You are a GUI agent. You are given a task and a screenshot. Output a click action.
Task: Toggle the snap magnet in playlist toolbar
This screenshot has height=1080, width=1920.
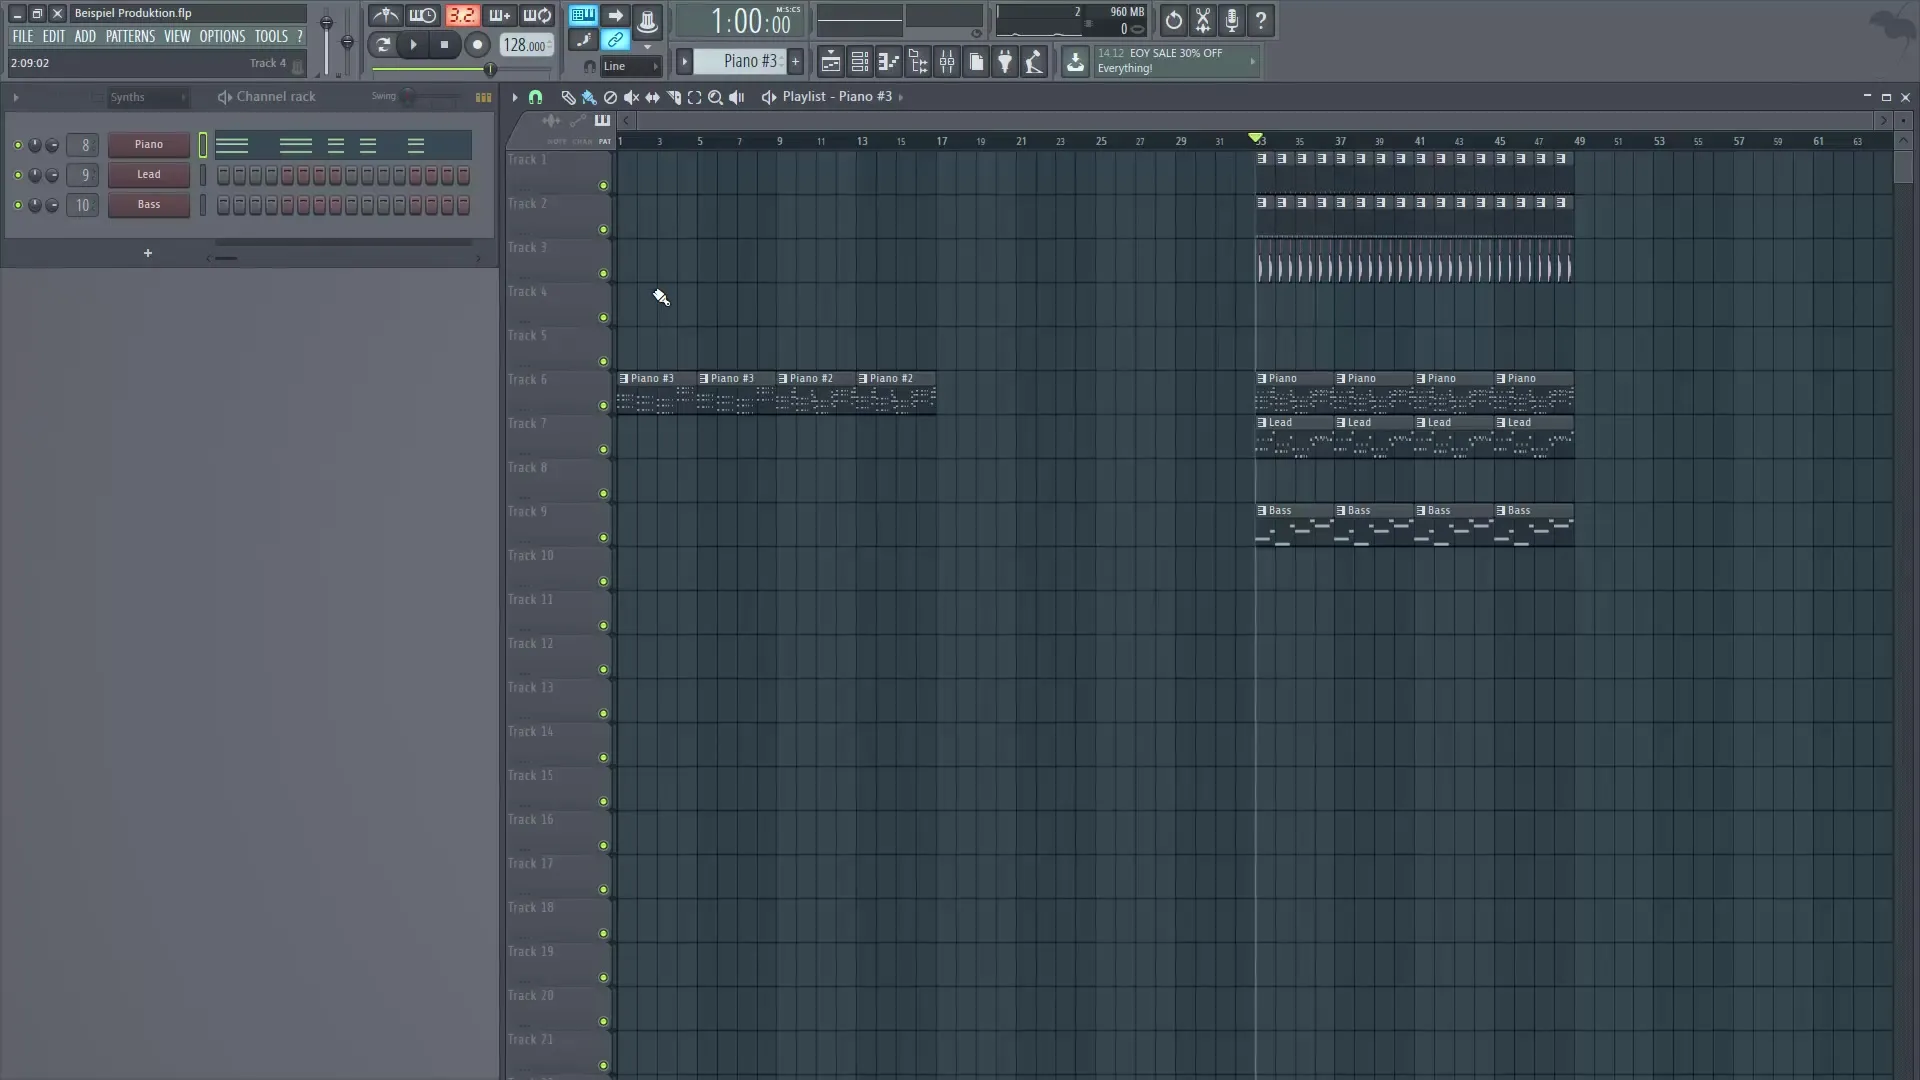tap(535, 97)
